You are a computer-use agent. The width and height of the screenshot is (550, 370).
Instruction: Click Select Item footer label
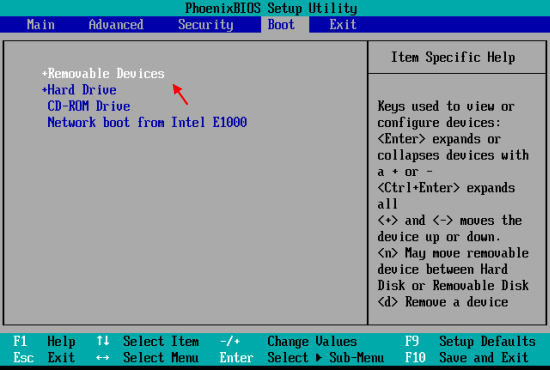(161, 341)
